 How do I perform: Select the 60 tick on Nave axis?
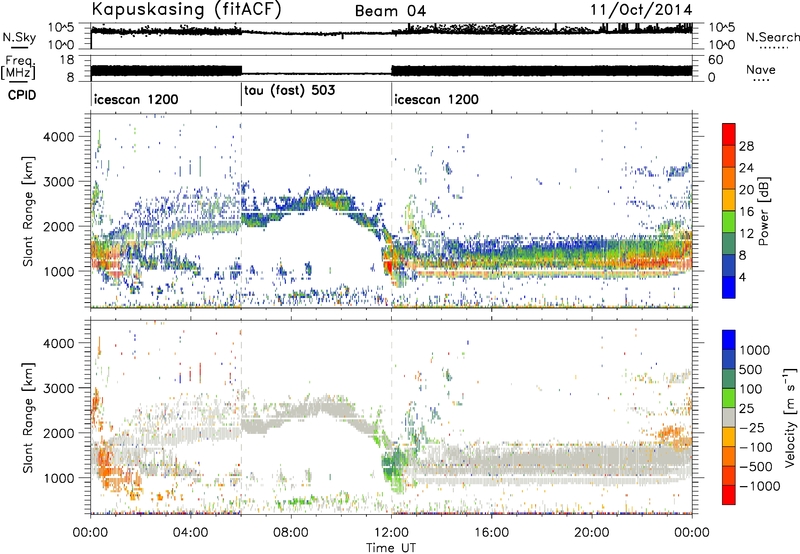(715, 60)
